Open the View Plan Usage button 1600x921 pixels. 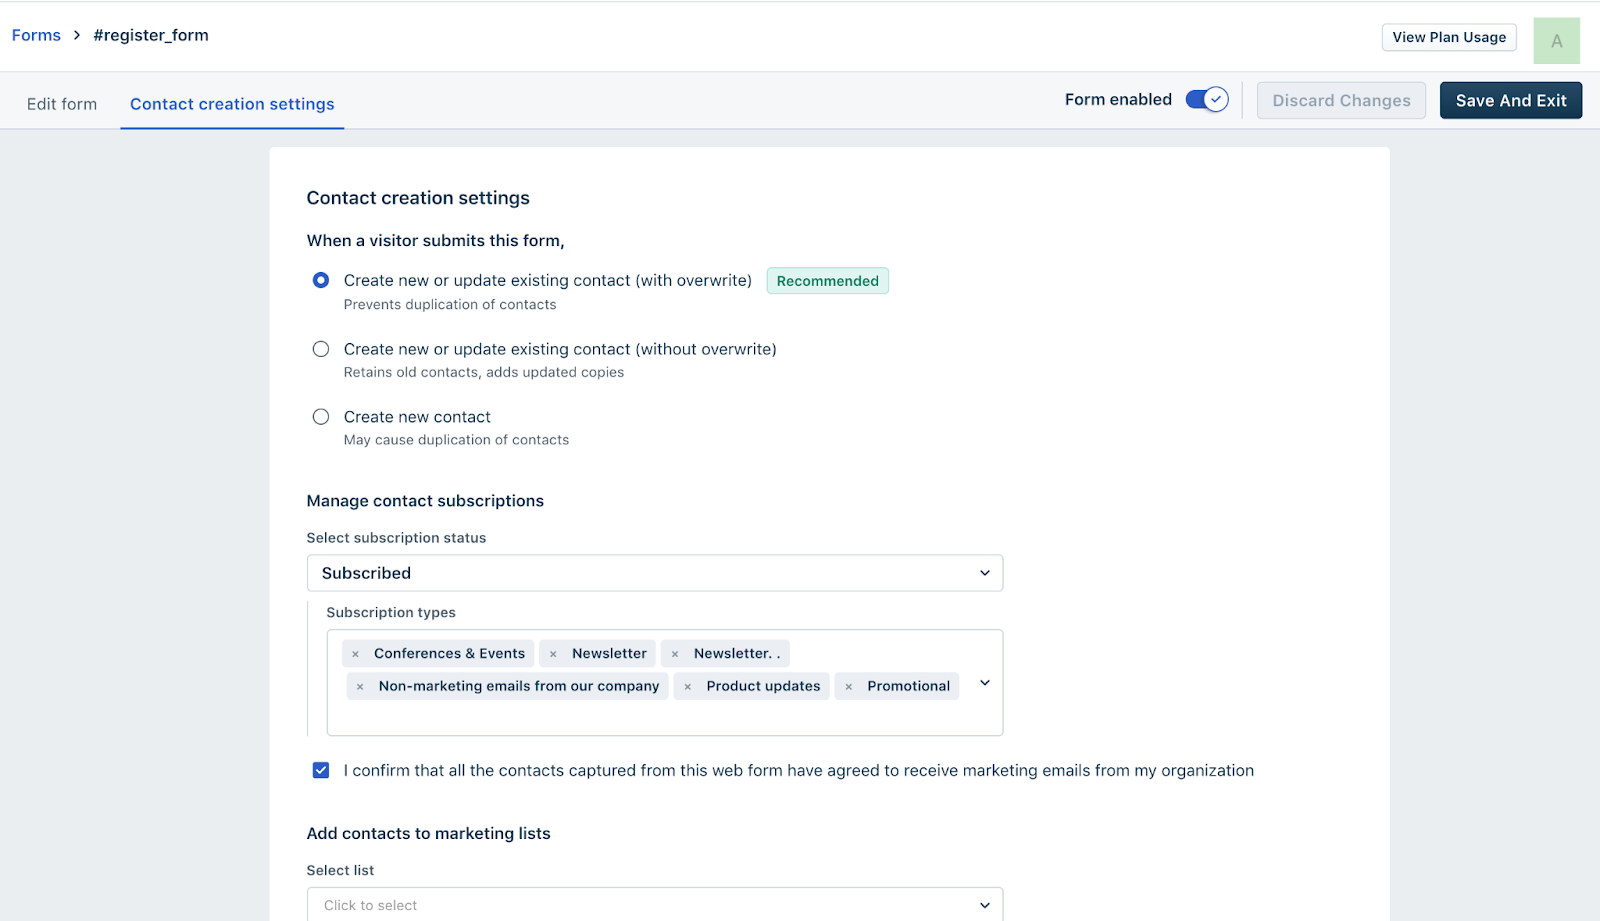click(x=1449, y=37)
